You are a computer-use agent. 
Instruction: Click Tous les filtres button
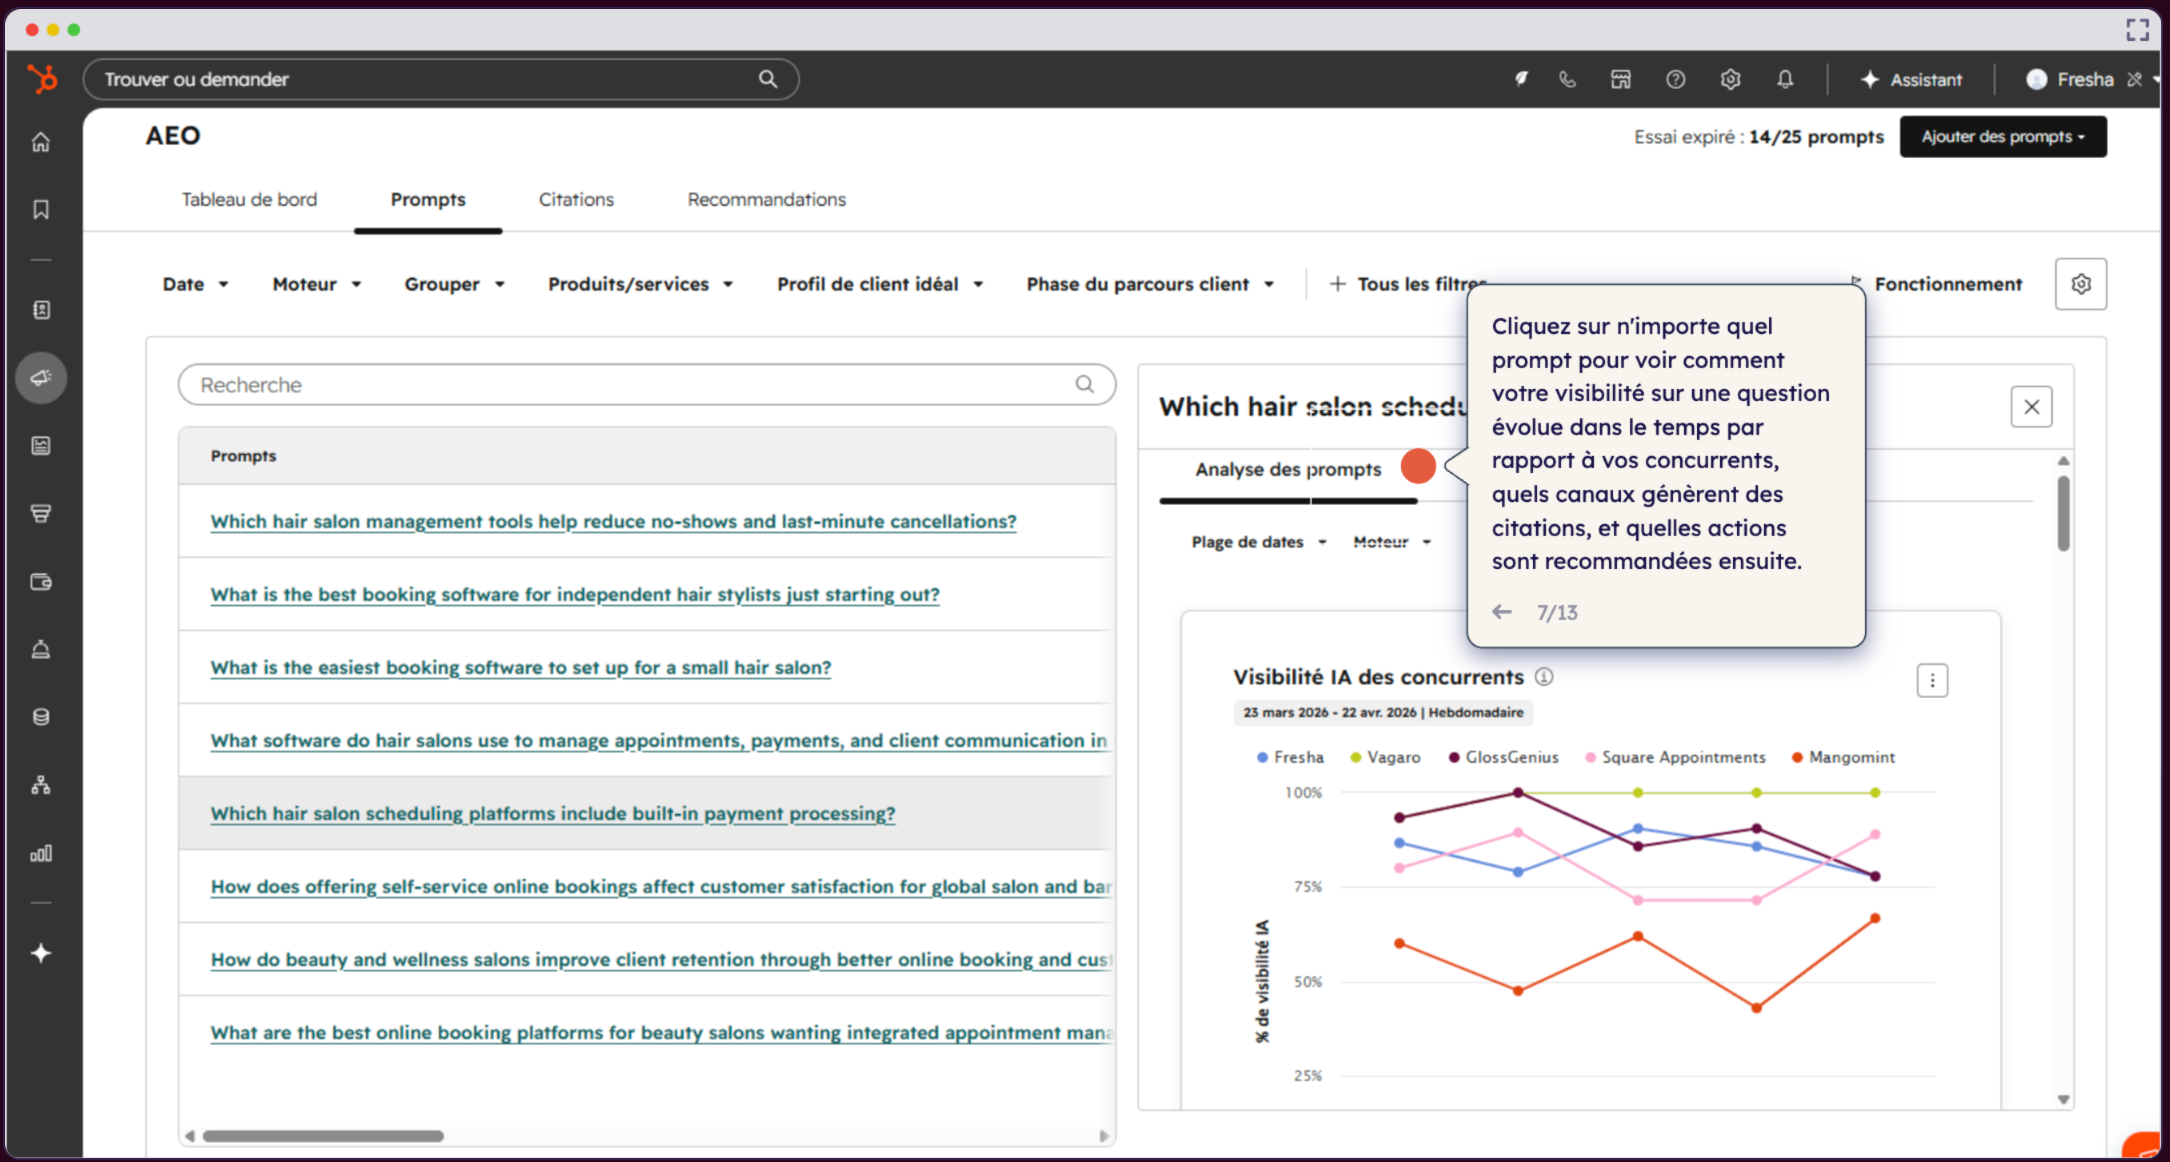click(1408, 284)
